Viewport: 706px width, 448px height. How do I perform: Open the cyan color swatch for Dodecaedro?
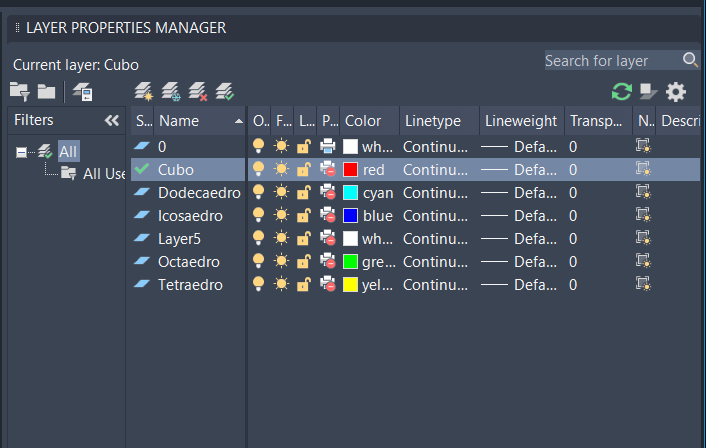point(350,192)
